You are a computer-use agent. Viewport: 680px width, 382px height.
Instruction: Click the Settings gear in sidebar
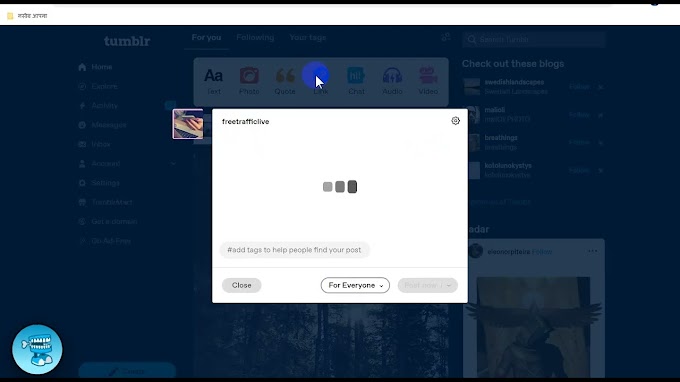82,183
